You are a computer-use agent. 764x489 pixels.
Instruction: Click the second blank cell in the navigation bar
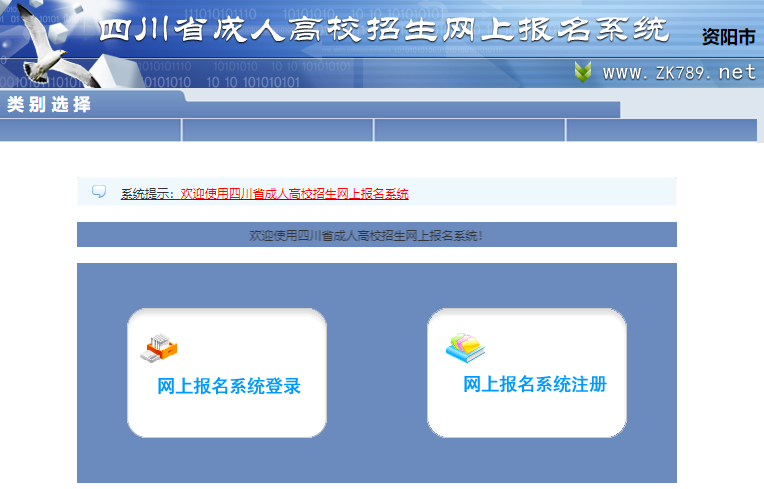pos(277,130)
